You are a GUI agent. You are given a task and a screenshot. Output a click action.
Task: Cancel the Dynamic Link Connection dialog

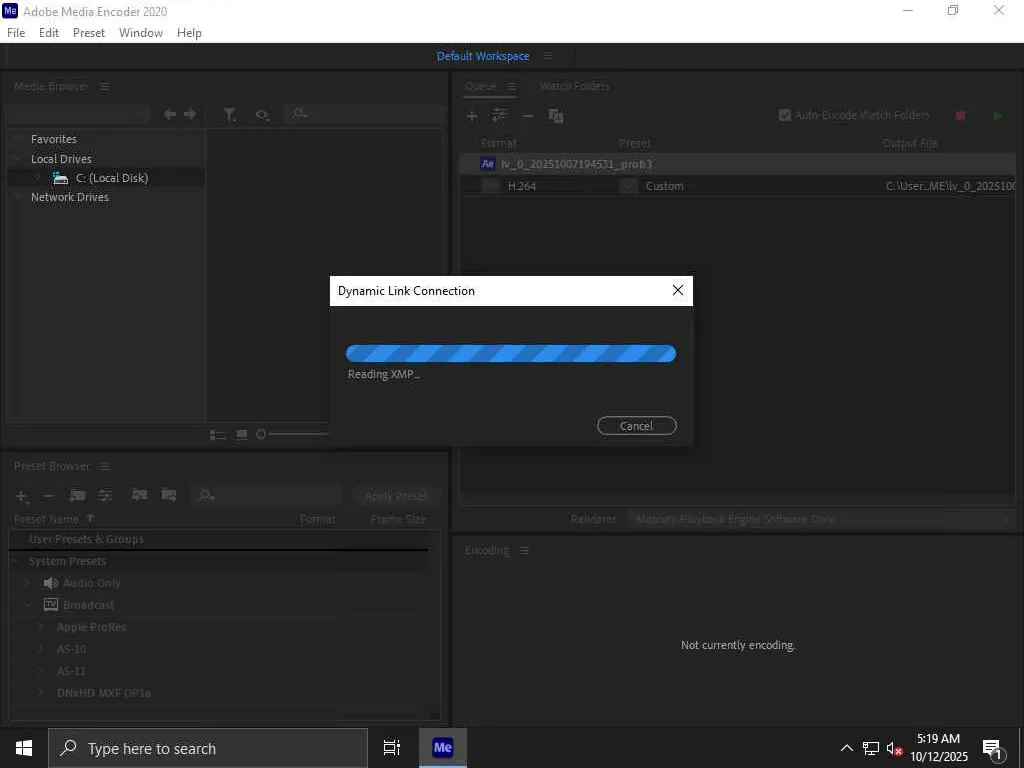(x=636, y=426)
